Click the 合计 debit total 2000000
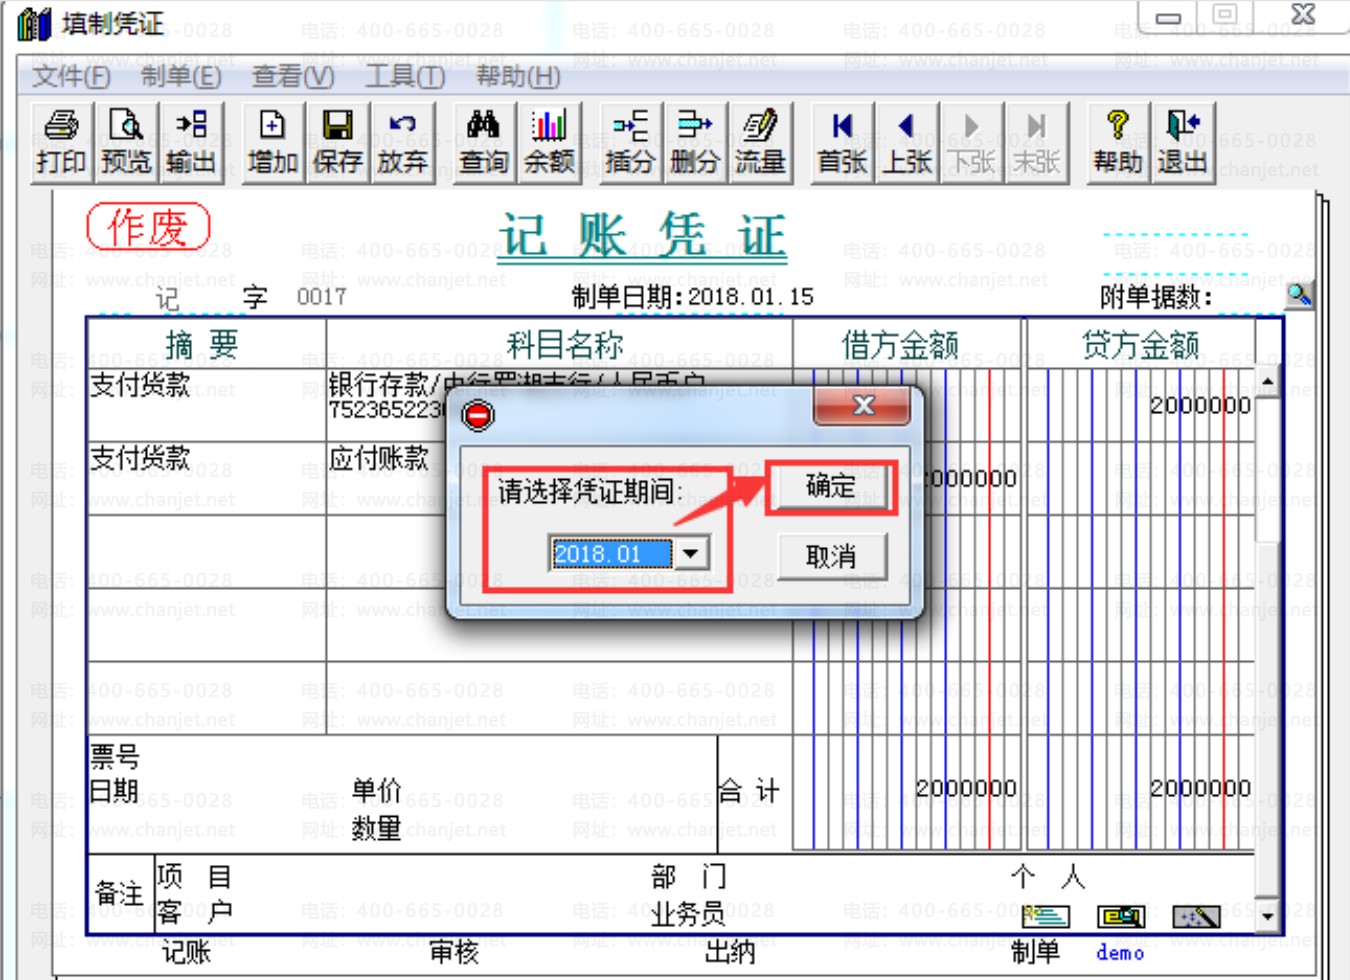1350x980 pixels. coord(966,788)
